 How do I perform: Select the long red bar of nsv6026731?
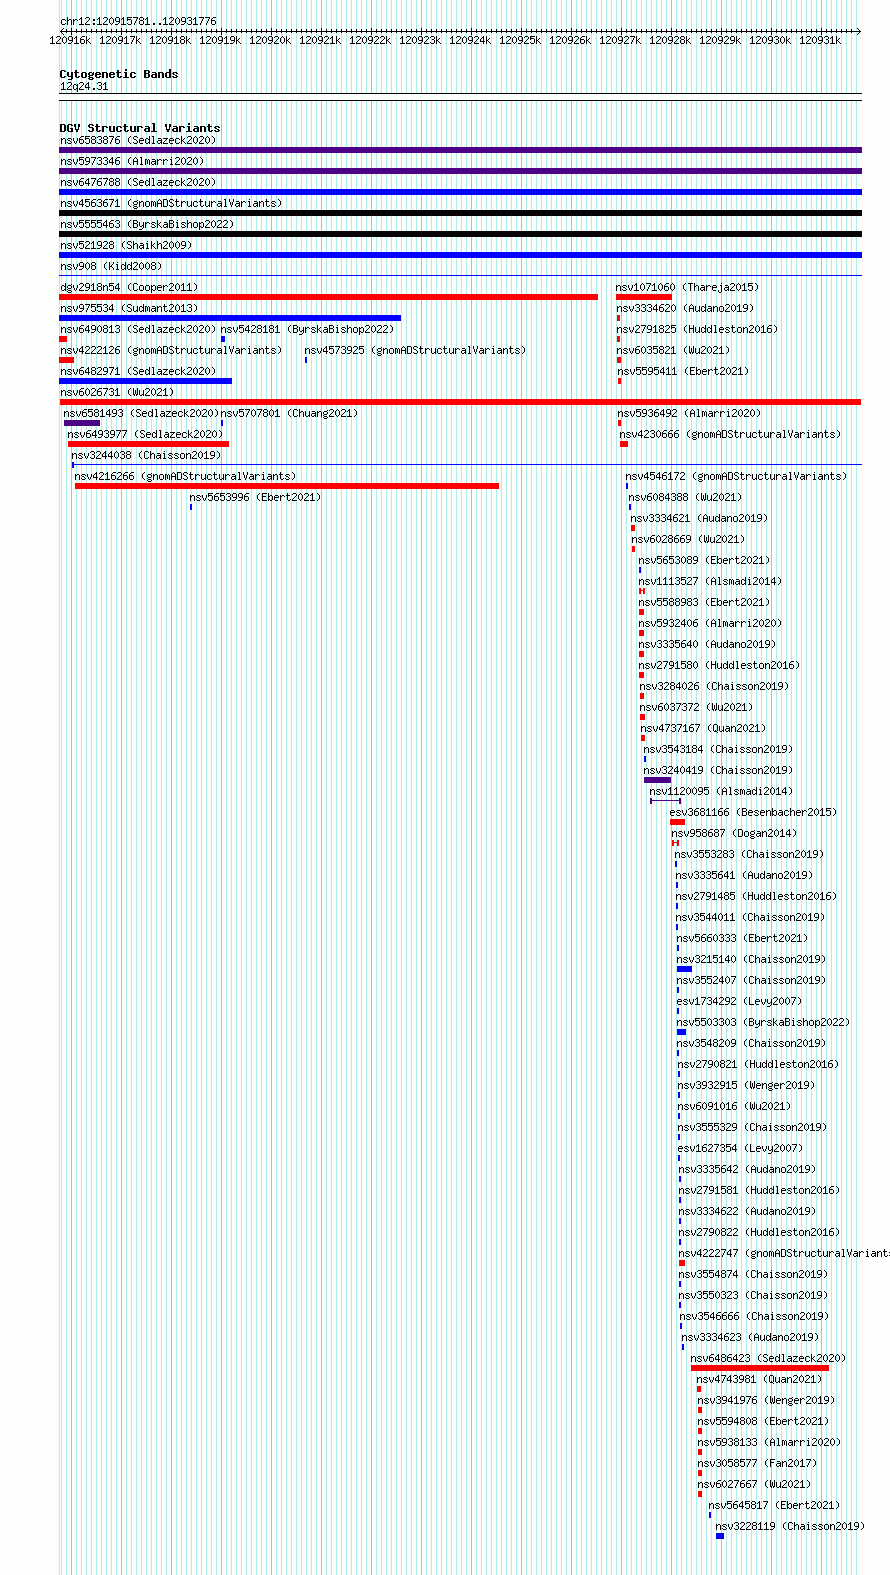tap(460, 402)
